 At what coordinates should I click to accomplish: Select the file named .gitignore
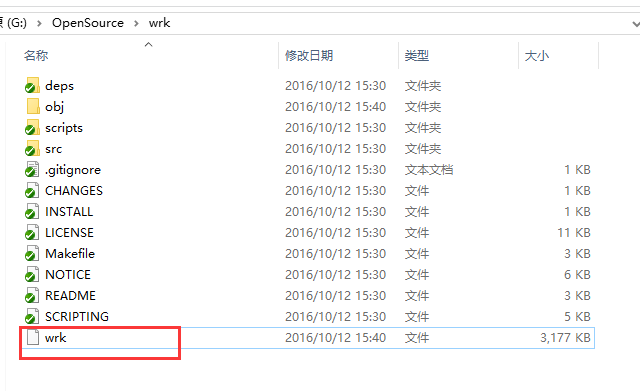pos(73,170)
